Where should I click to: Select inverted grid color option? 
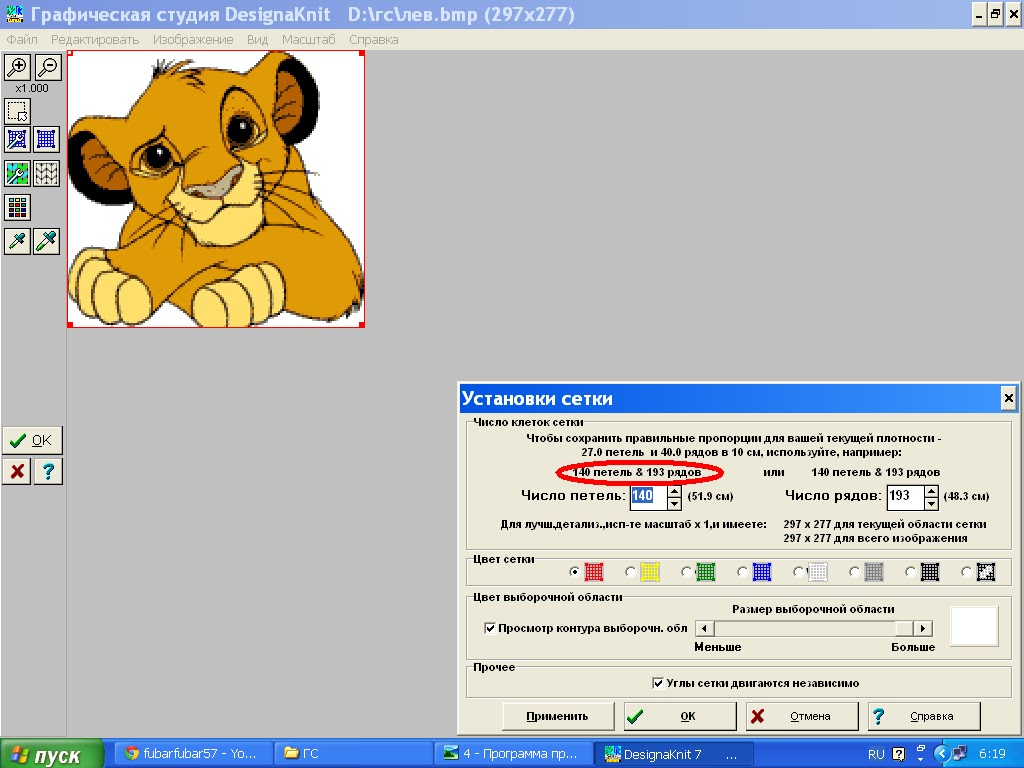[967, 572]
